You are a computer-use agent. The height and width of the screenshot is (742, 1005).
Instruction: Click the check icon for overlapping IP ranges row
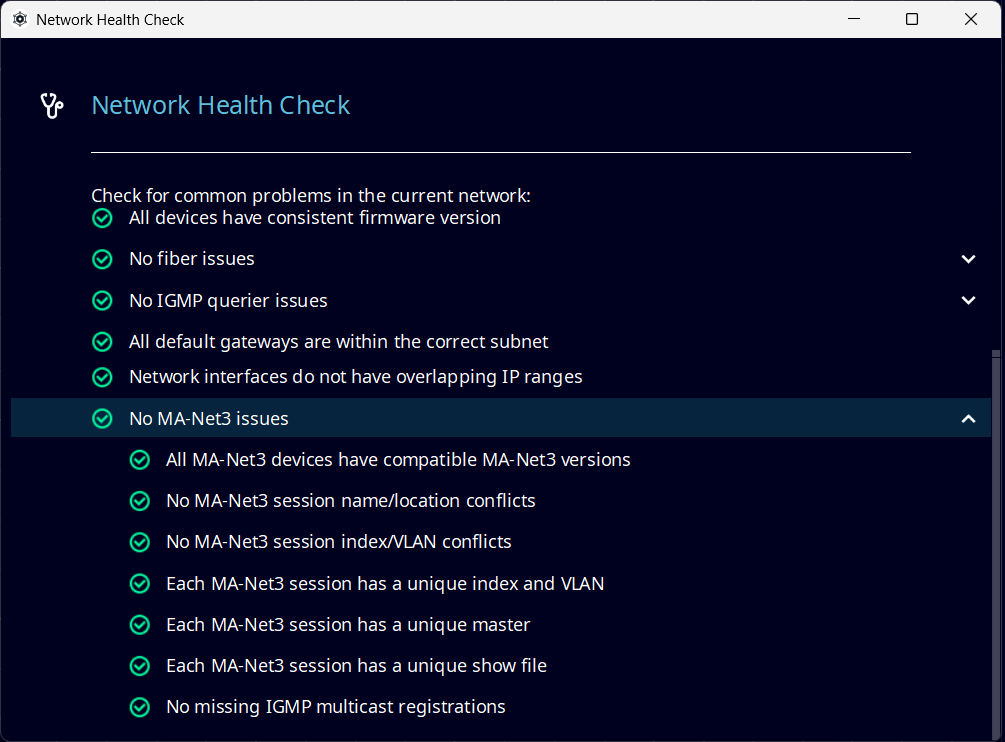coord(102,377)
